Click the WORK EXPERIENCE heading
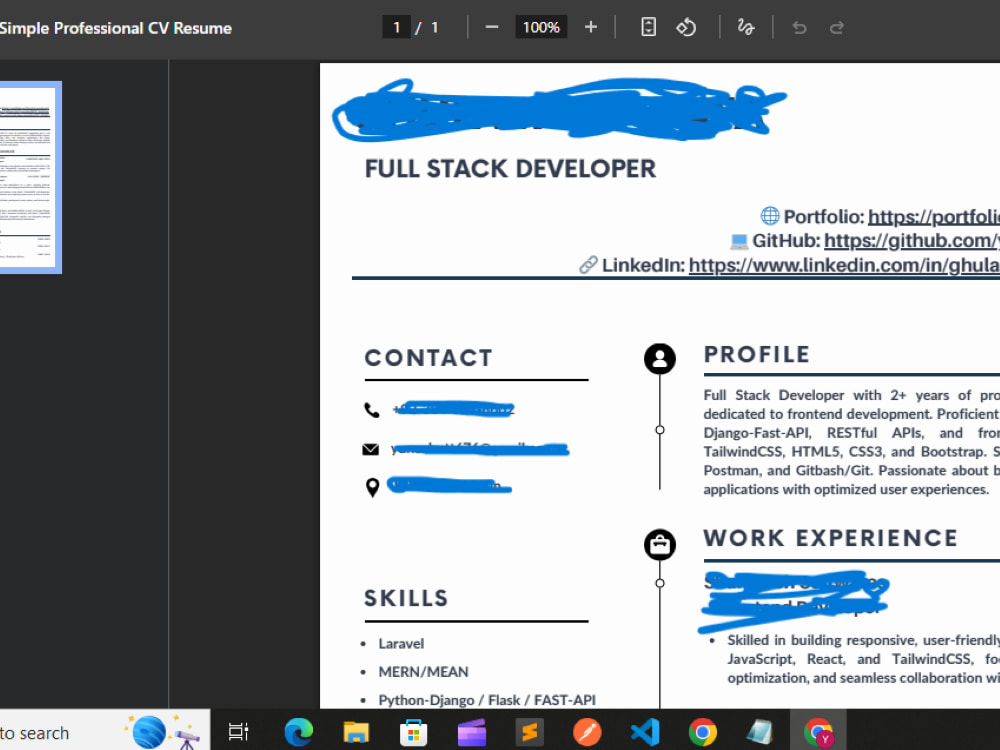Screen dimensions: 1000x750 tap(831, 538)
